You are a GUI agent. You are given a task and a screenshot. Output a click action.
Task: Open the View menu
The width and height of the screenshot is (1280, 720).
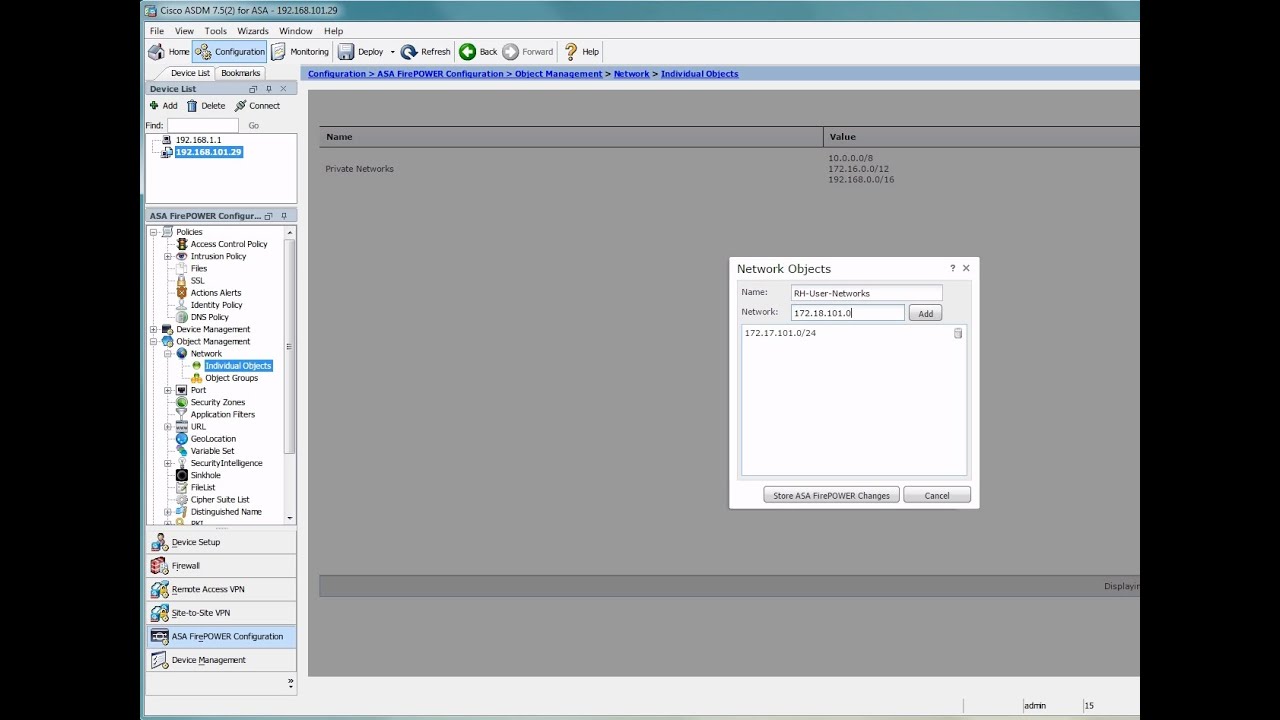click(184, 31)
